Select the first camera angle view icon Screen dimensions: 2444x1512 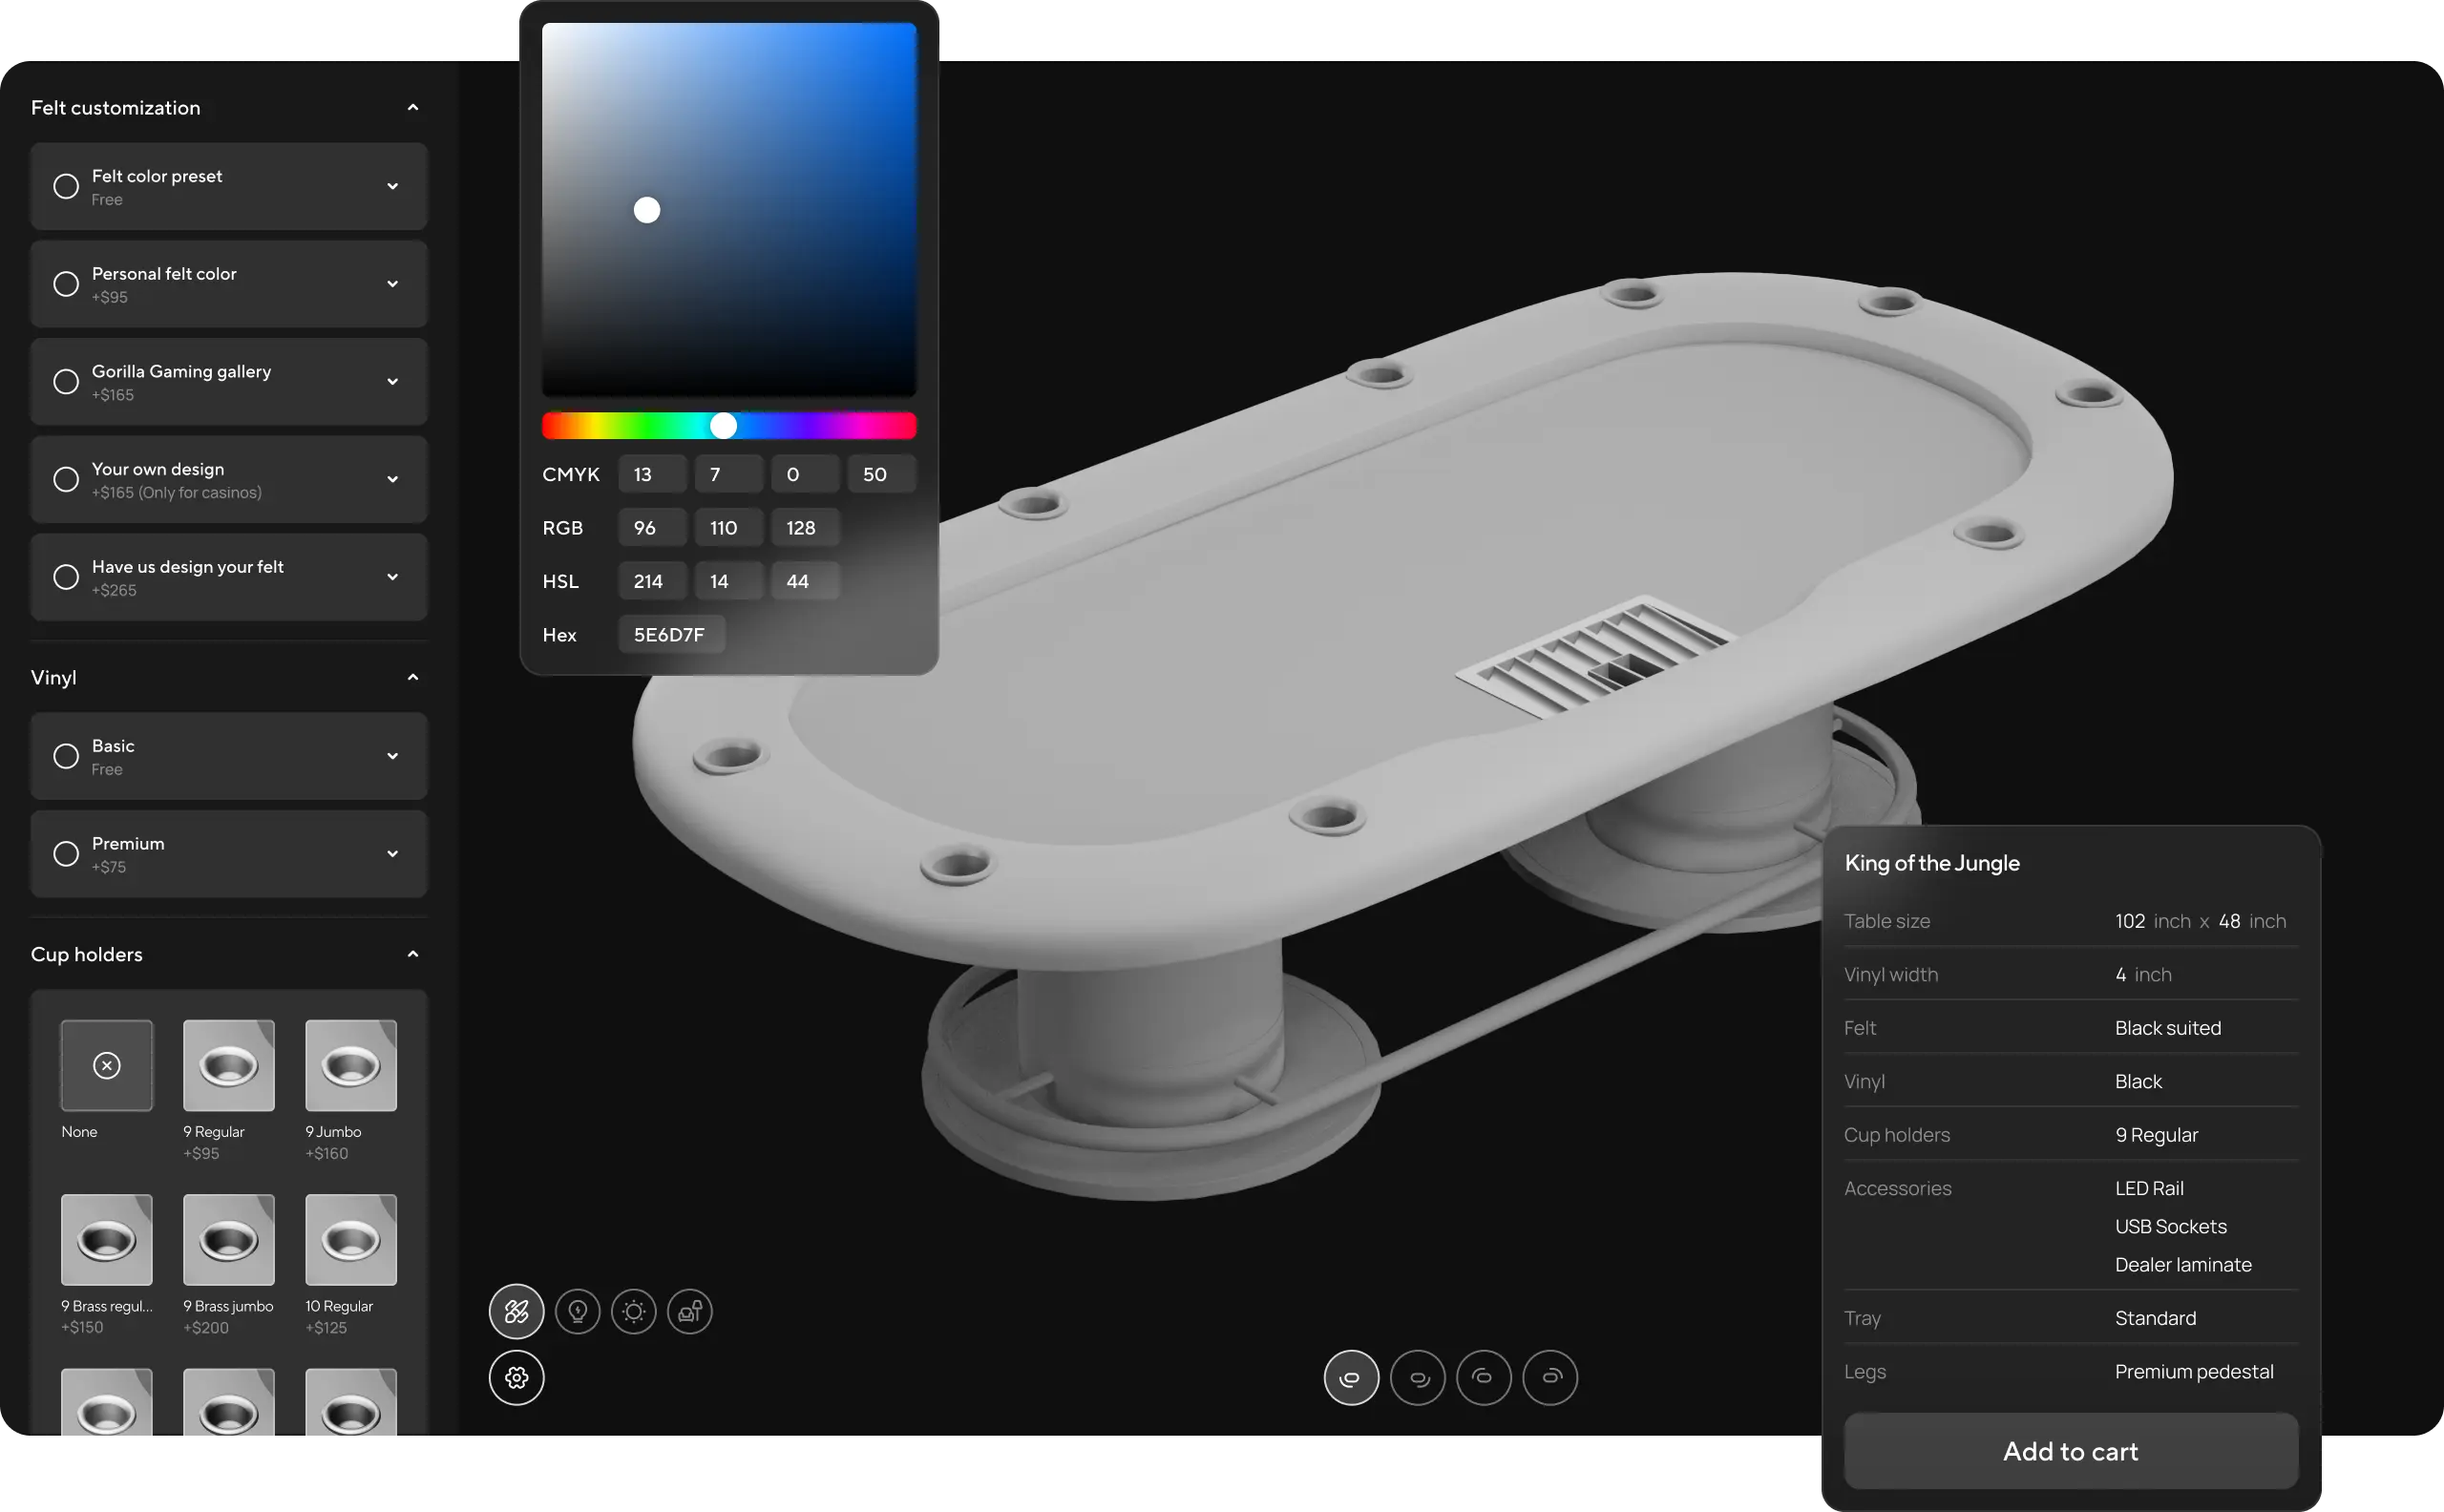click(1351, 1378)
